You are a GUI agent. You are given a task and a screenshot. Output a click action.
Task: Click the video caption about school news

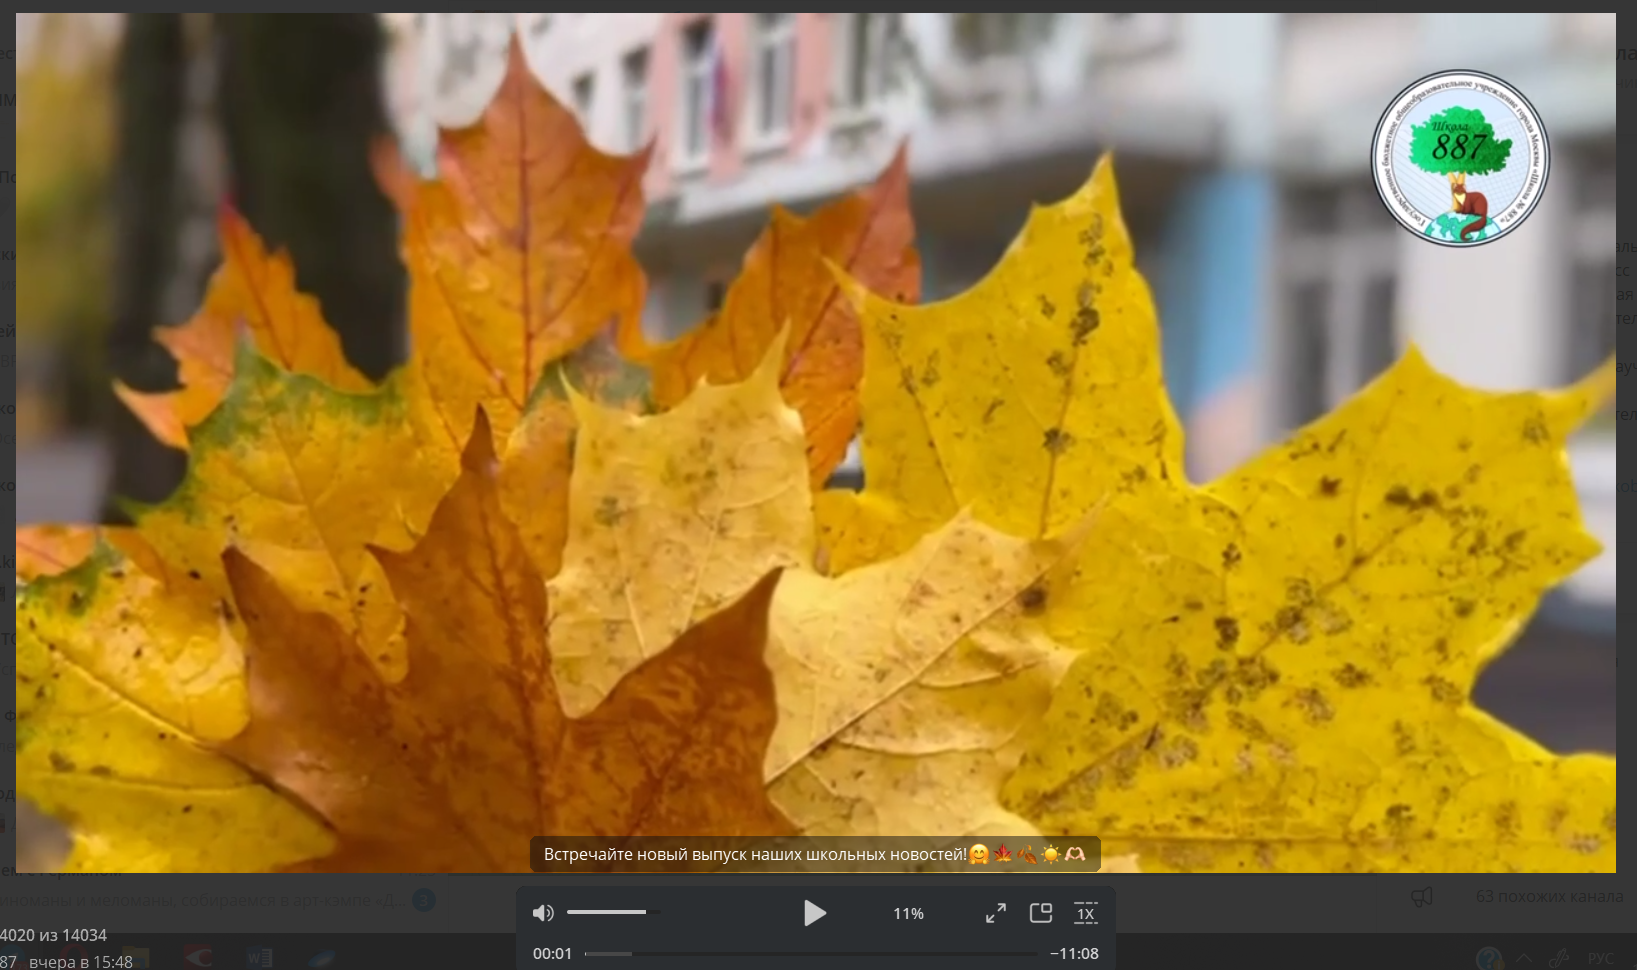click(815, 855)
